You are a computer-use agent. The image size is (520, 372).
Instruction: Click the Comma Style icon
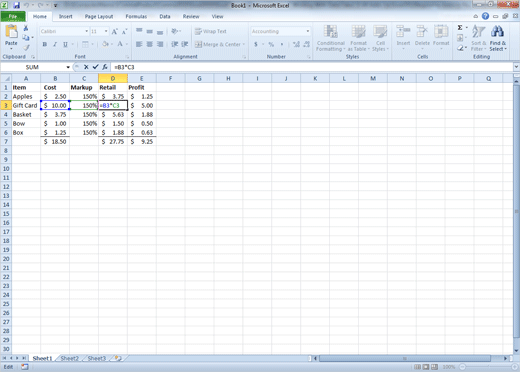[282, 44]
